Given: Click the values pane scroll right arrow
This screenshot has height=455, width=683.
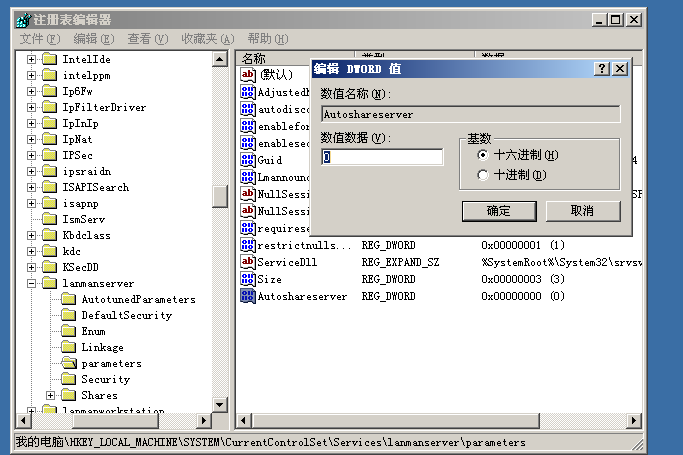Looking at the screenshot, I should click(x=634, y=421).
